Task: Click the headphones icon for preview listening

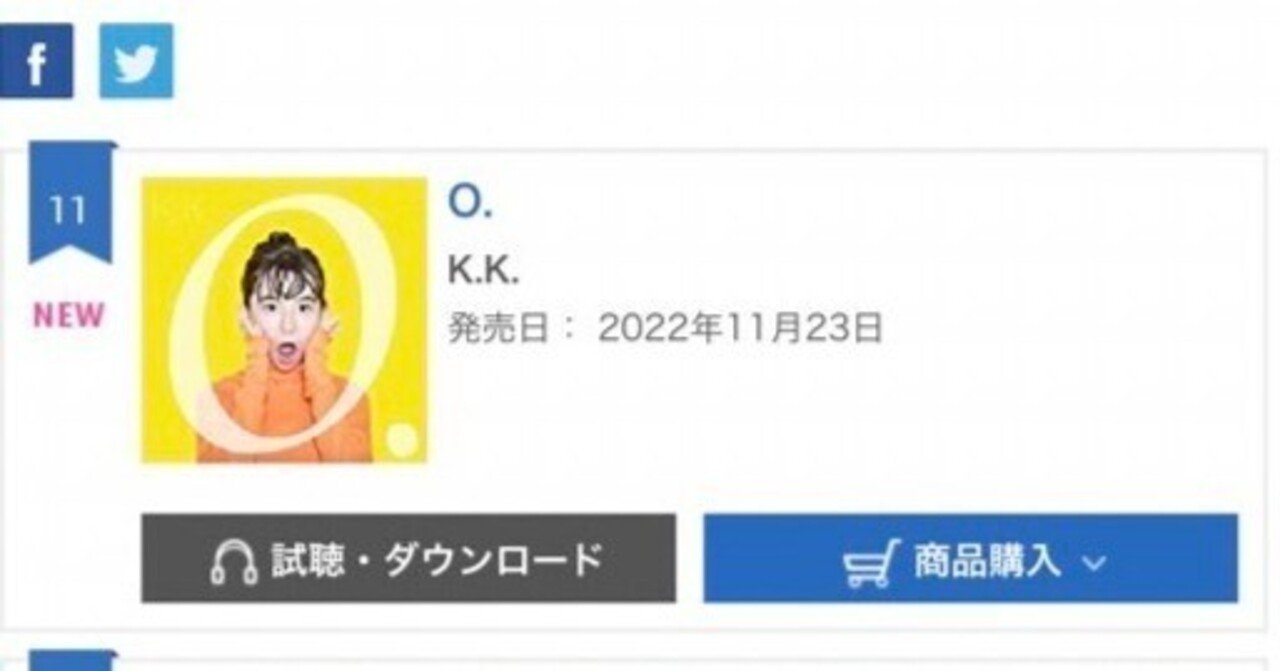Action: pos(235,563)
